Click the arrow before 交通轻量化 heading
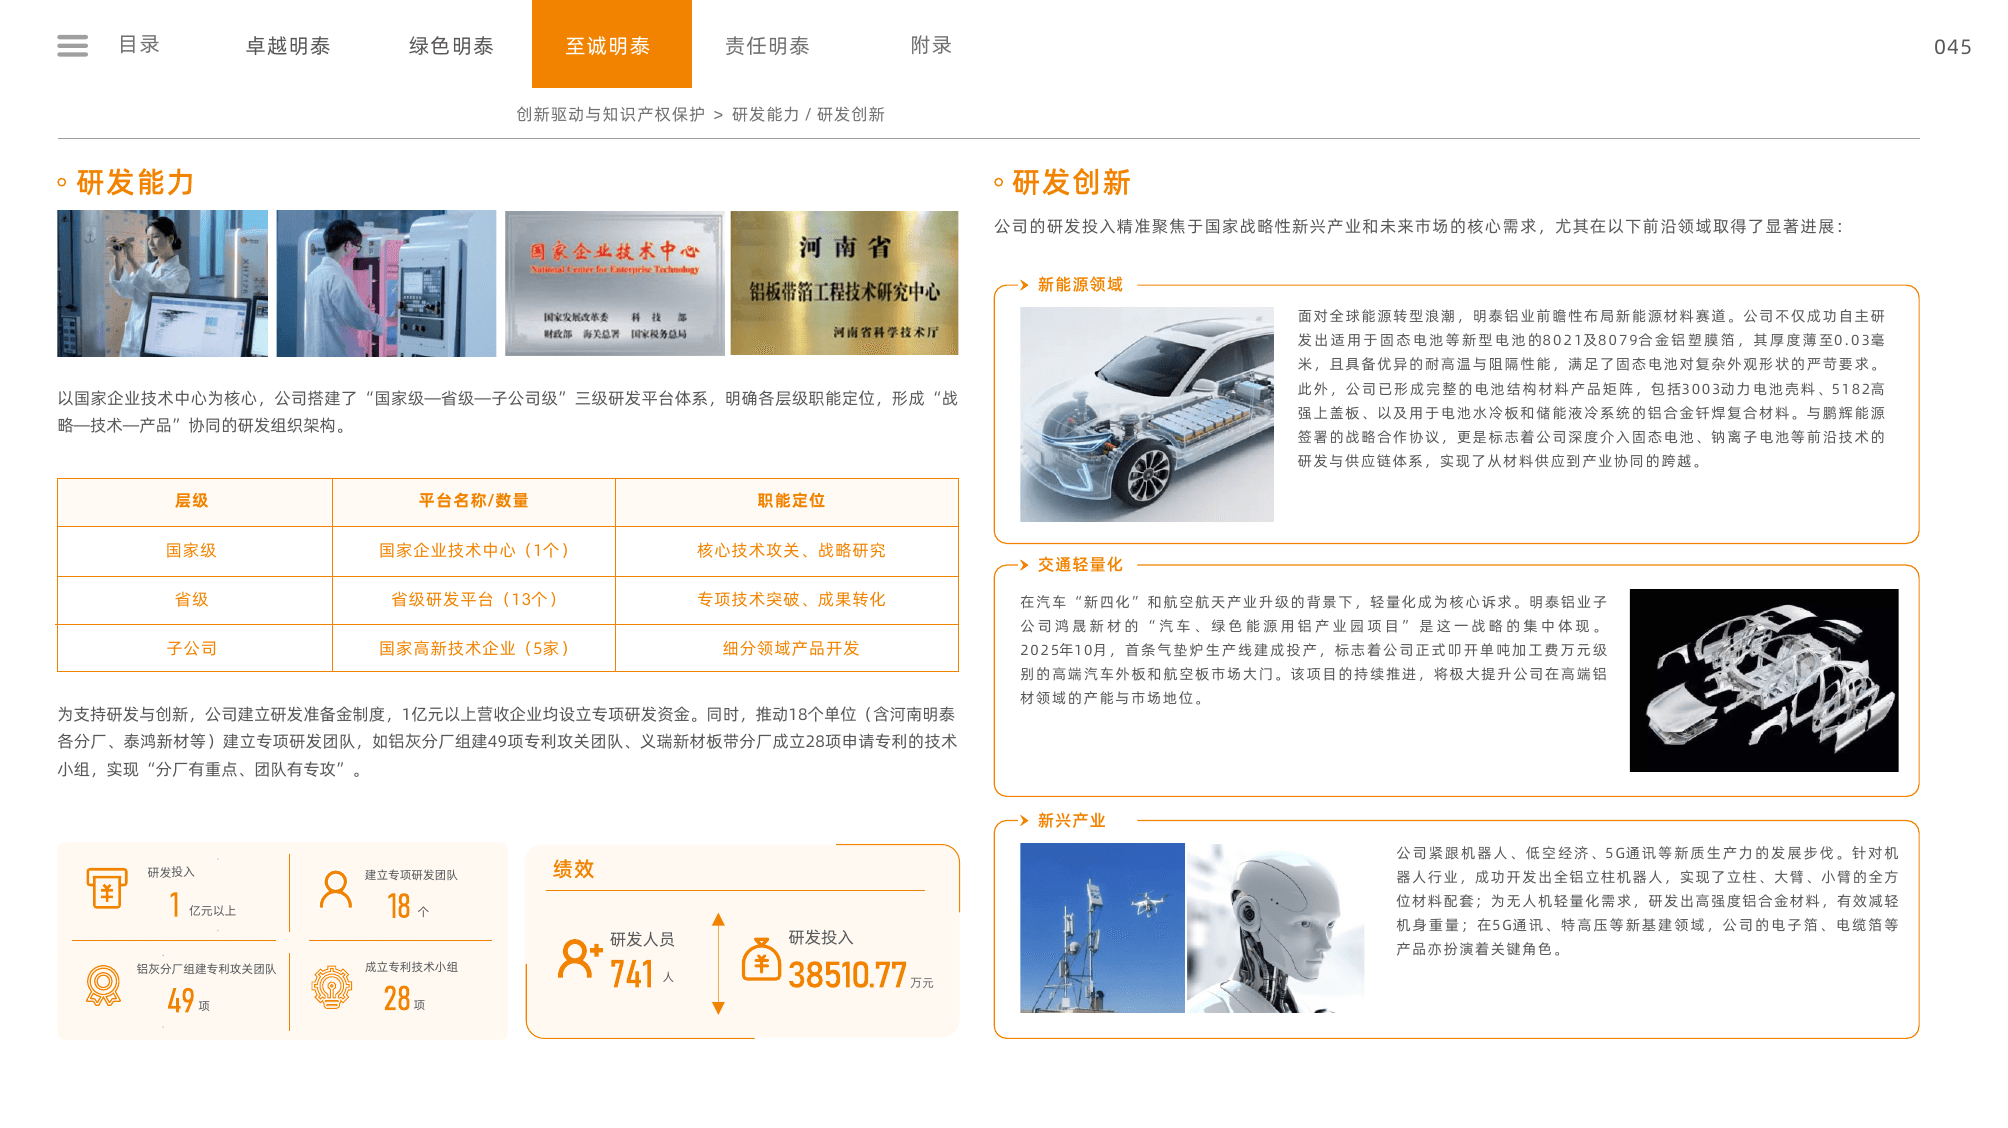This screenshot has height=1128, width=2008. pyautogui.click(x=1024, y=565)
